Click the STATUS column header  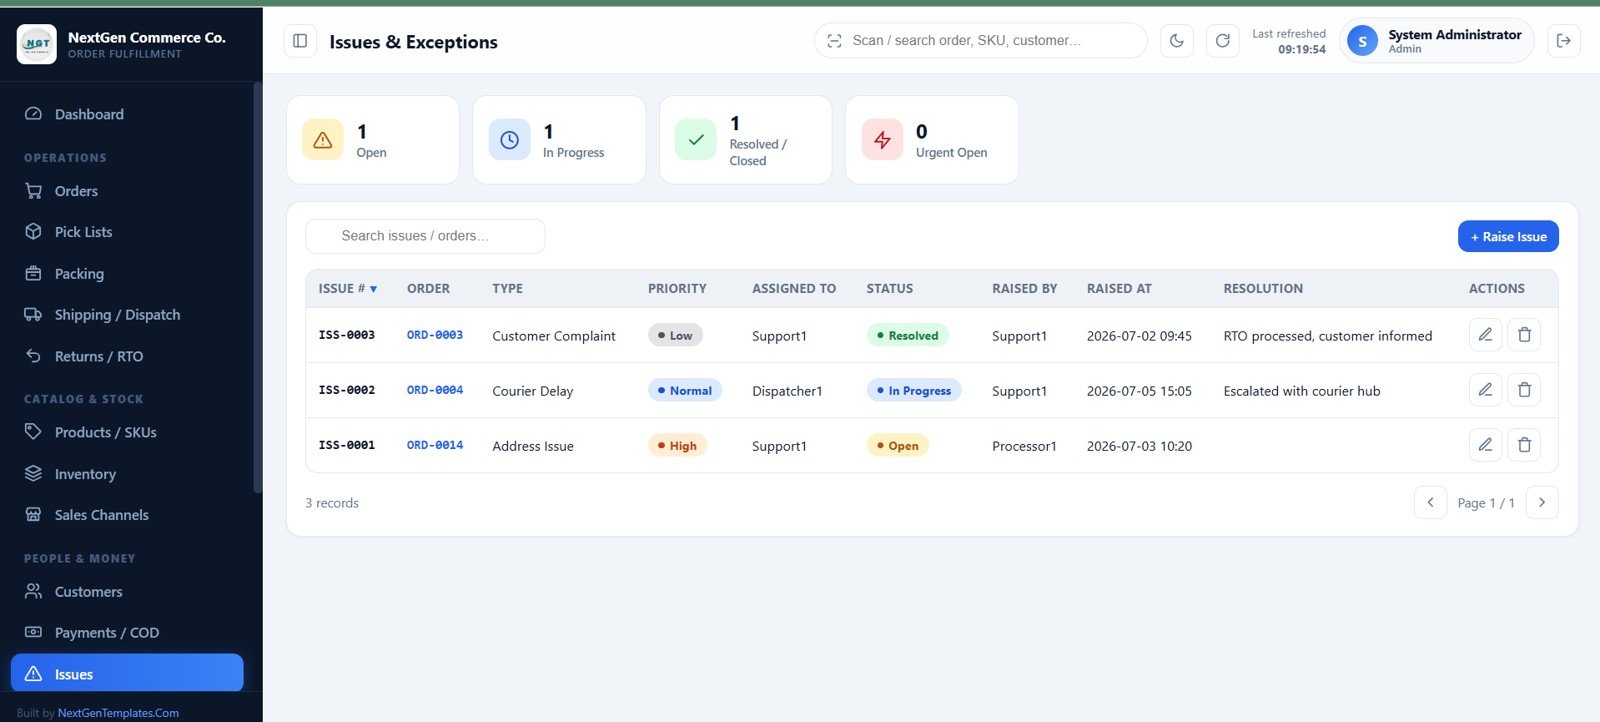click(890, 288)
